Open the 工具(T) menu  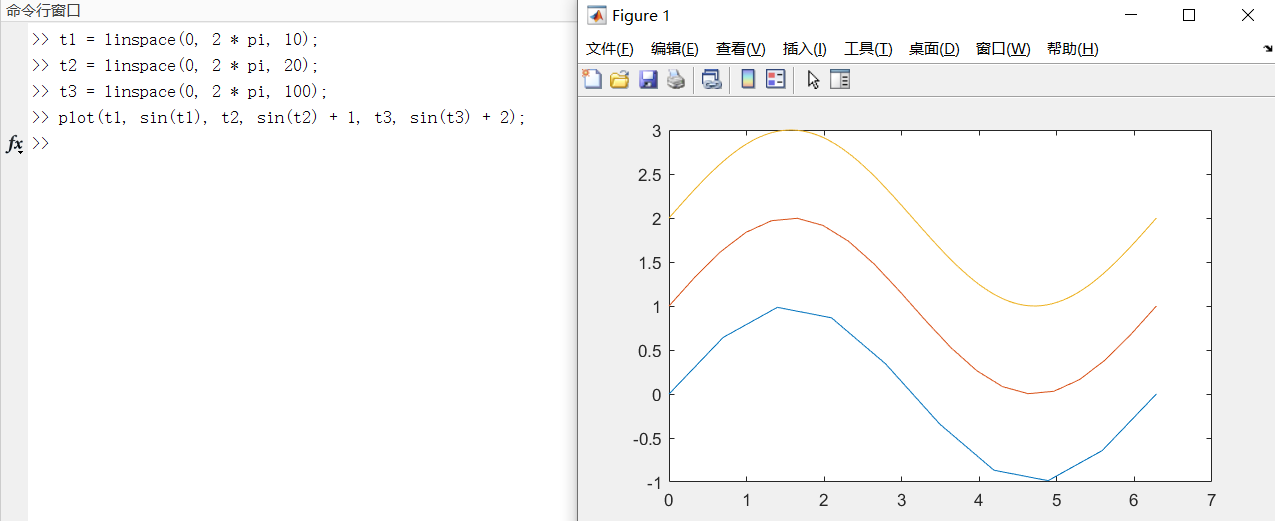(x=868, y=49)
